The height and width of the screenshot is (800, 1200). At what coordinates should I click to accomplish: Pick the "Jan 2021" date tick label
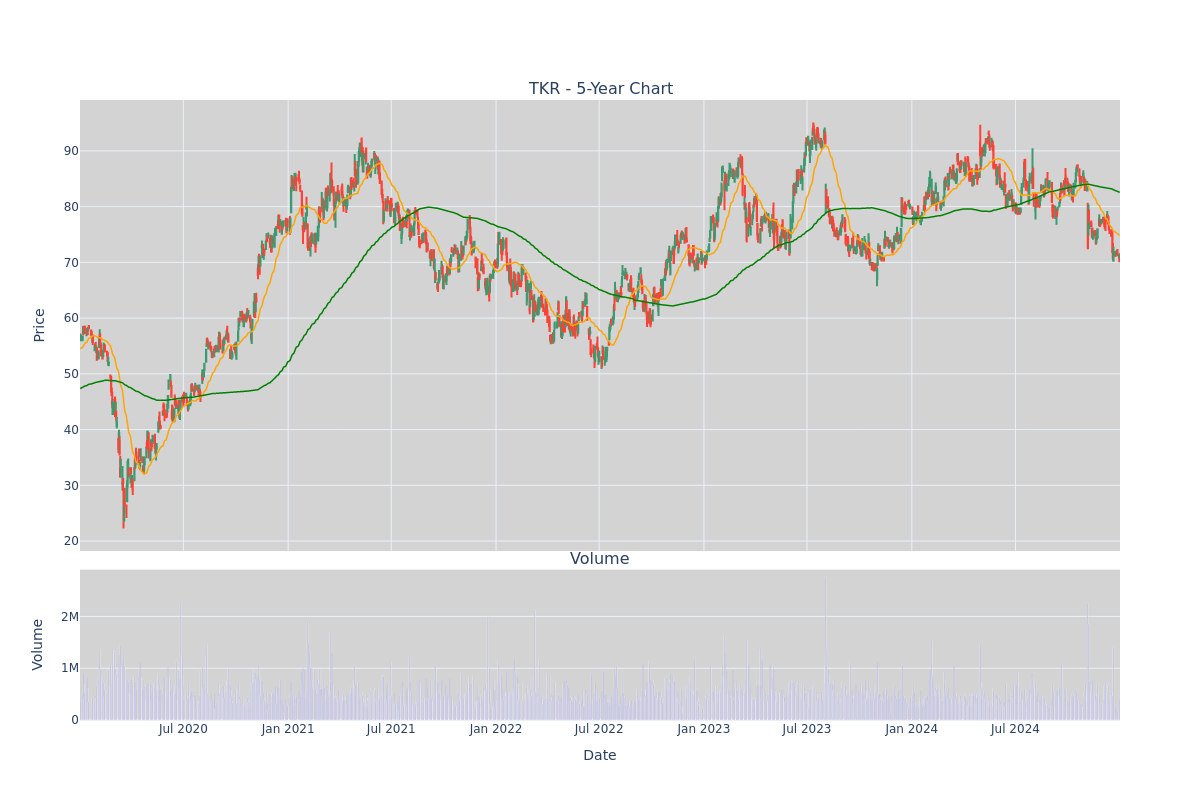point(288,729)
